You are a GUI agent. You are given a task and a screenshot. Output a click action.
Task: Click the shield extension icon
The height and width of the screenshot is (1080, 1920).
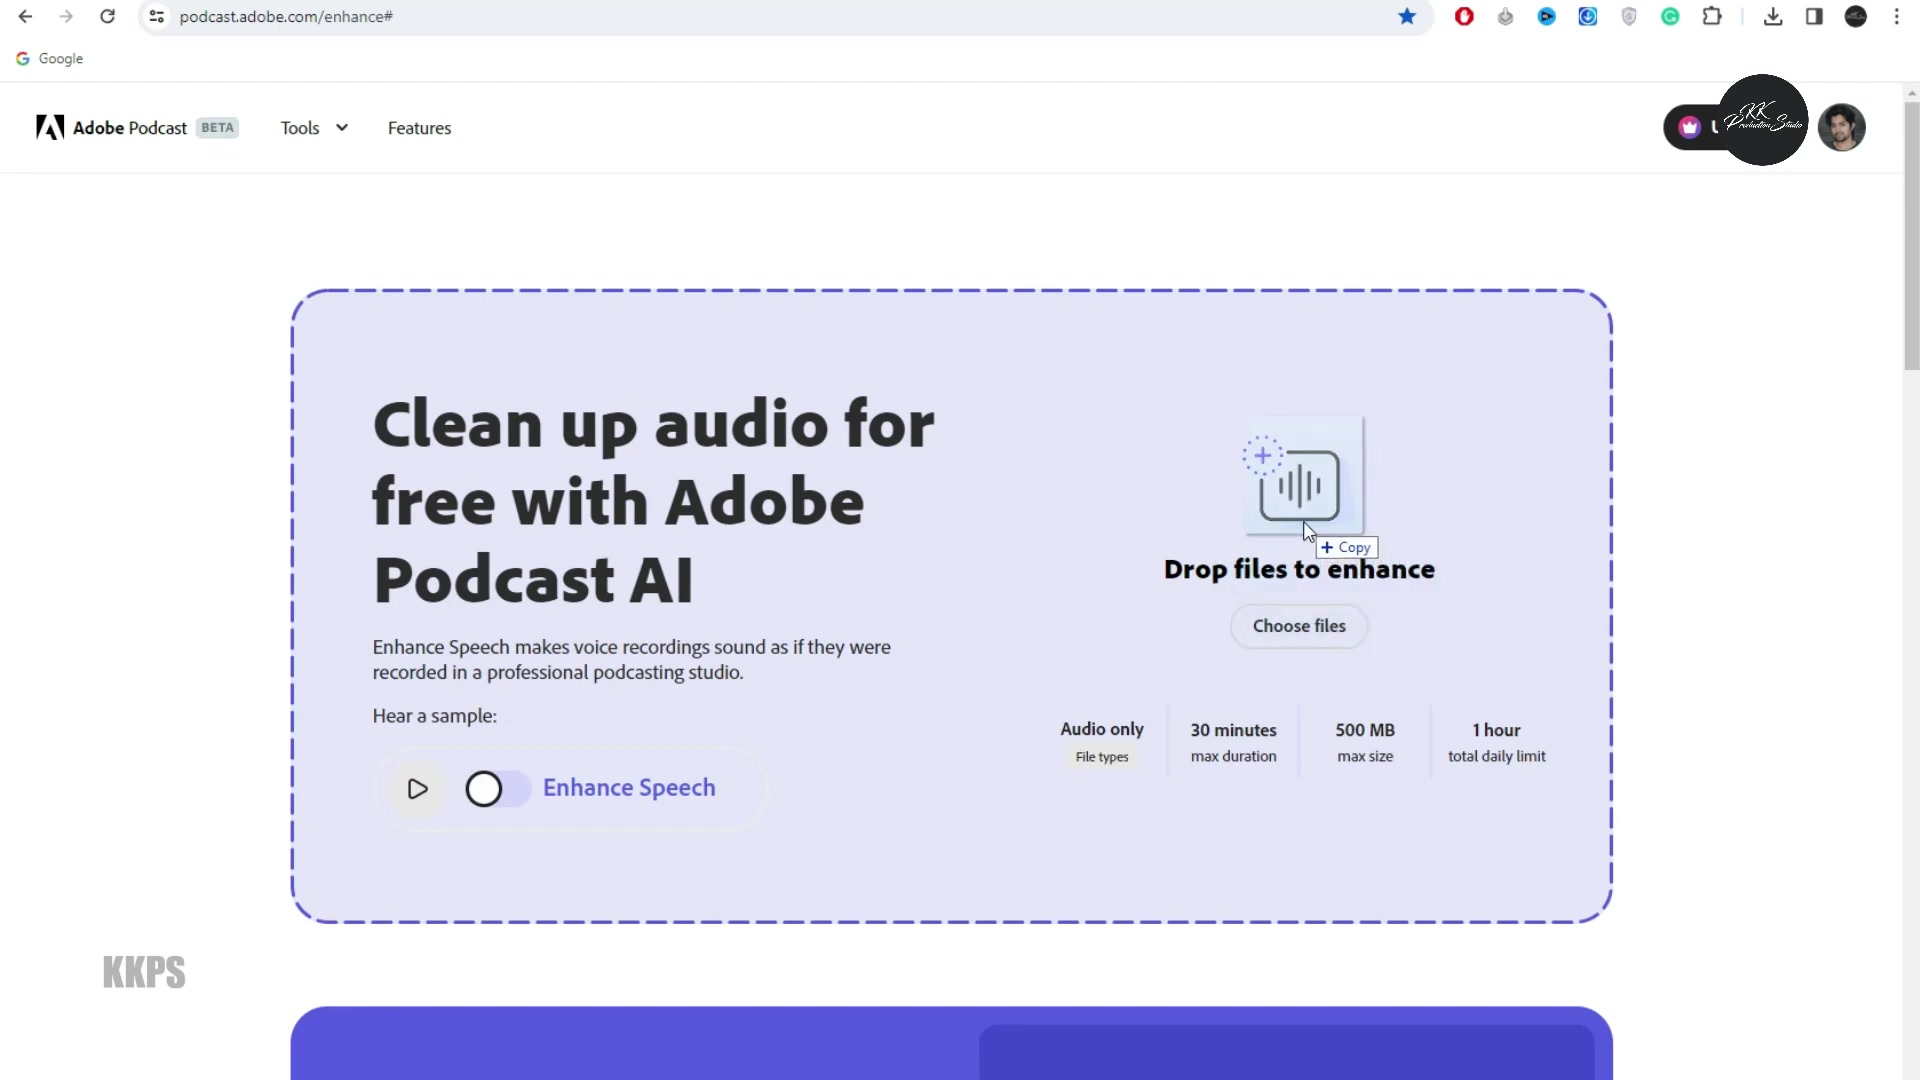pyautogui.click(x=1629, y=16)
